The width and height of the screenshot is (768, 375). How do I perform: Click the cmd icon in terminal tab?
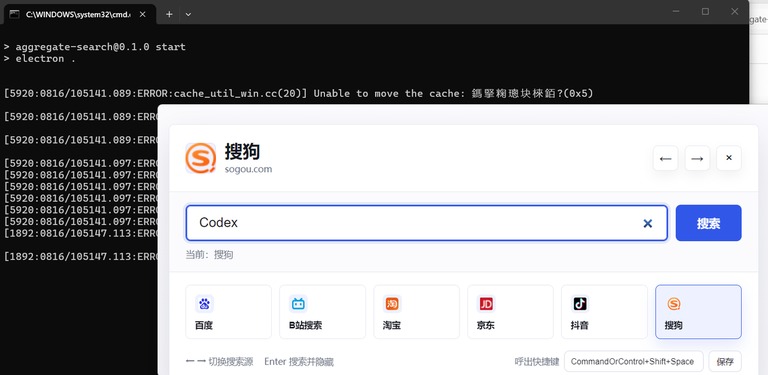coord(15,14)
